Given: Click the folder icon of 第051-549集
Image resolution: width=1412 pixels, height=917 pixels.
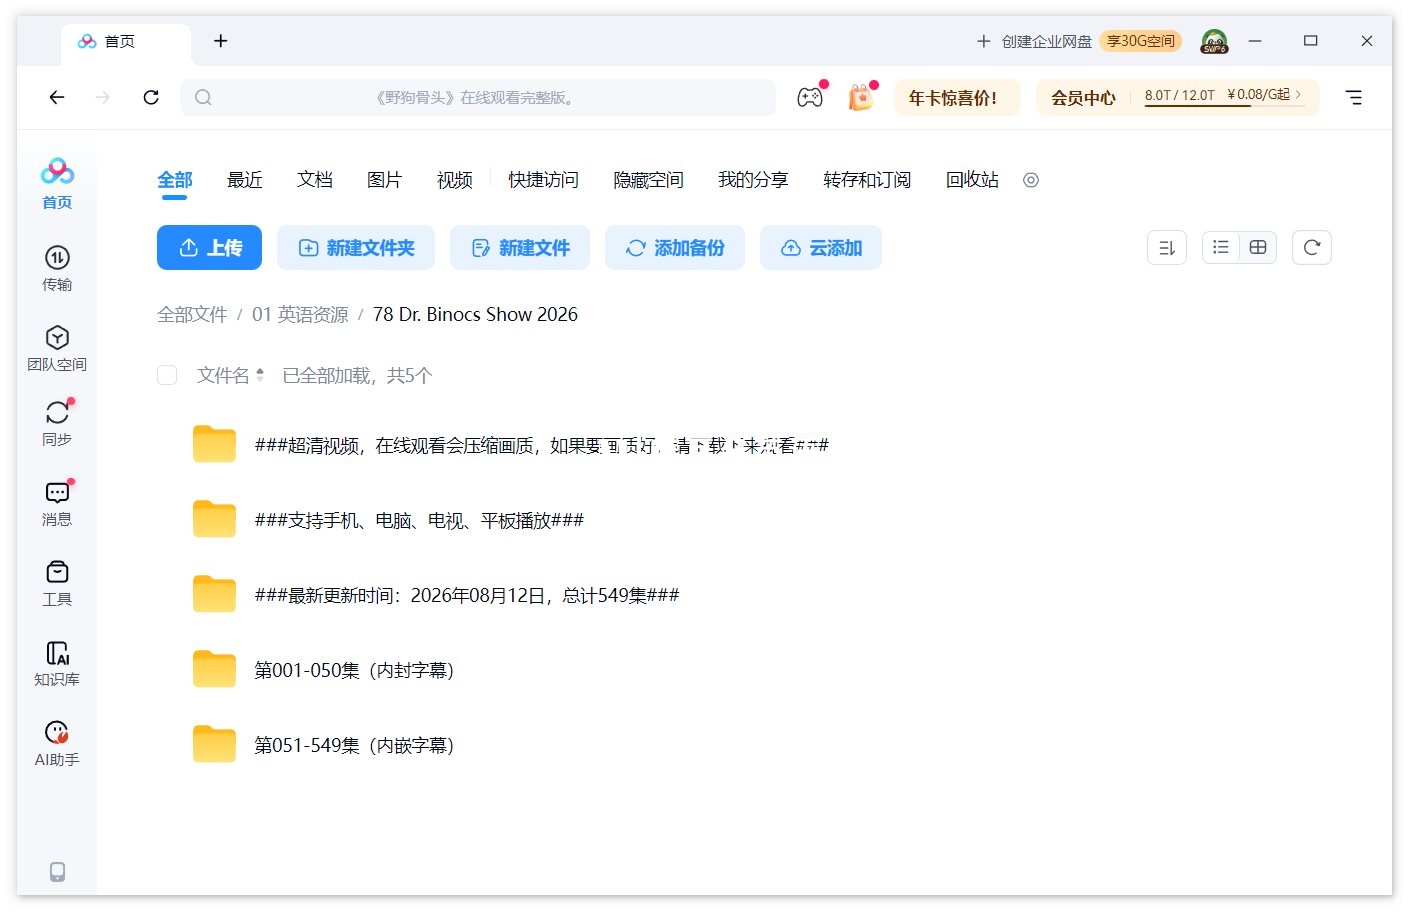Looking at the screenshot, I should click(214, 744).
